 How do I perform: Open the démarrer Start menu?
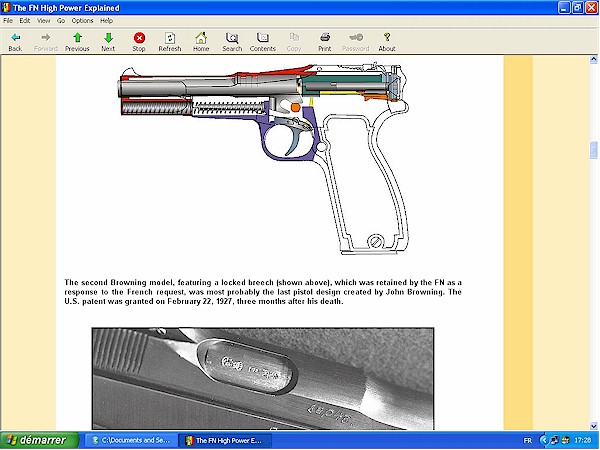(39, 440)
